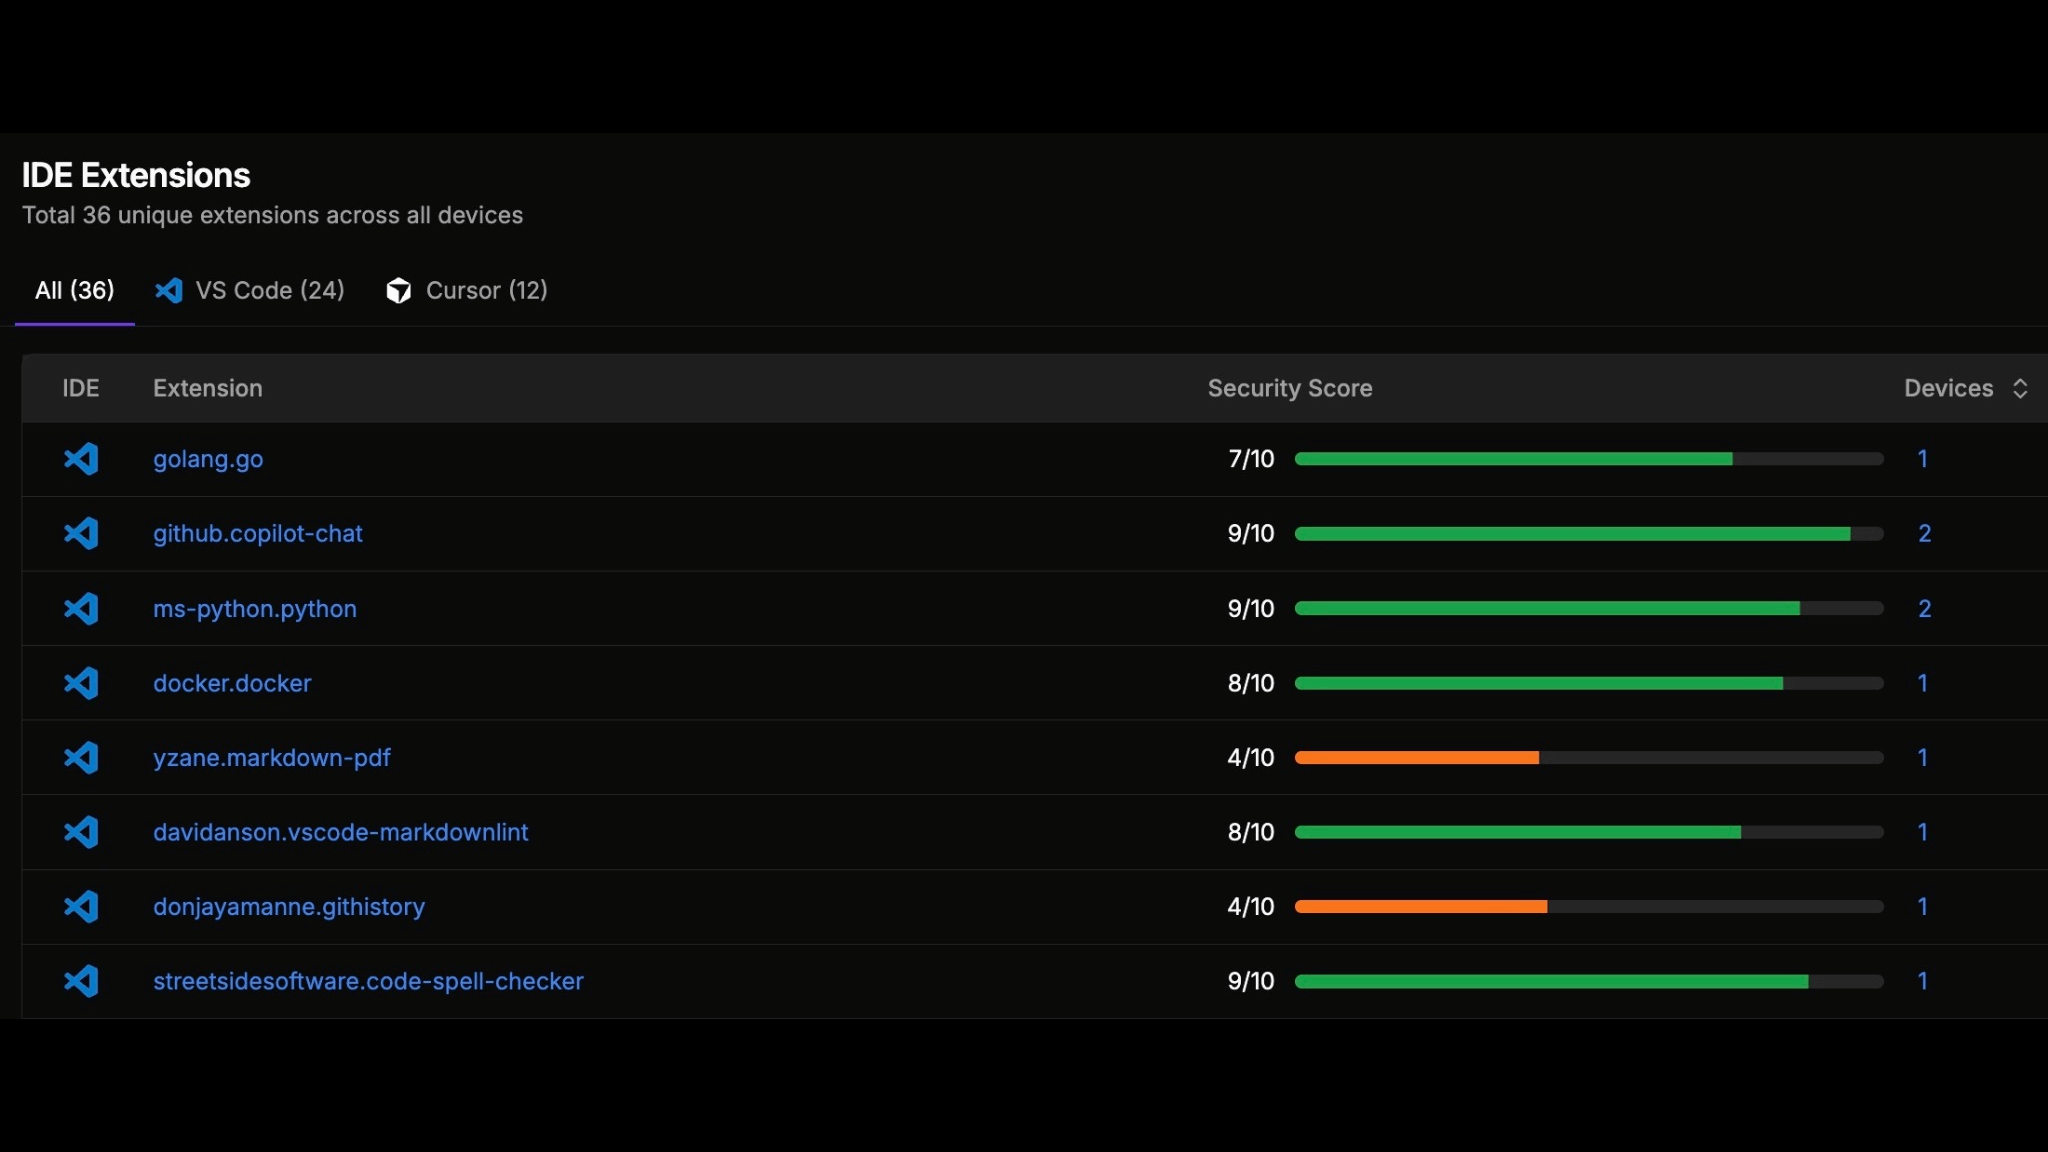Click the VS Code icon beside streetsidesoftware.code-spell-checker
The width and height of the screenshot is (2048, 1152).
[81, 981]
